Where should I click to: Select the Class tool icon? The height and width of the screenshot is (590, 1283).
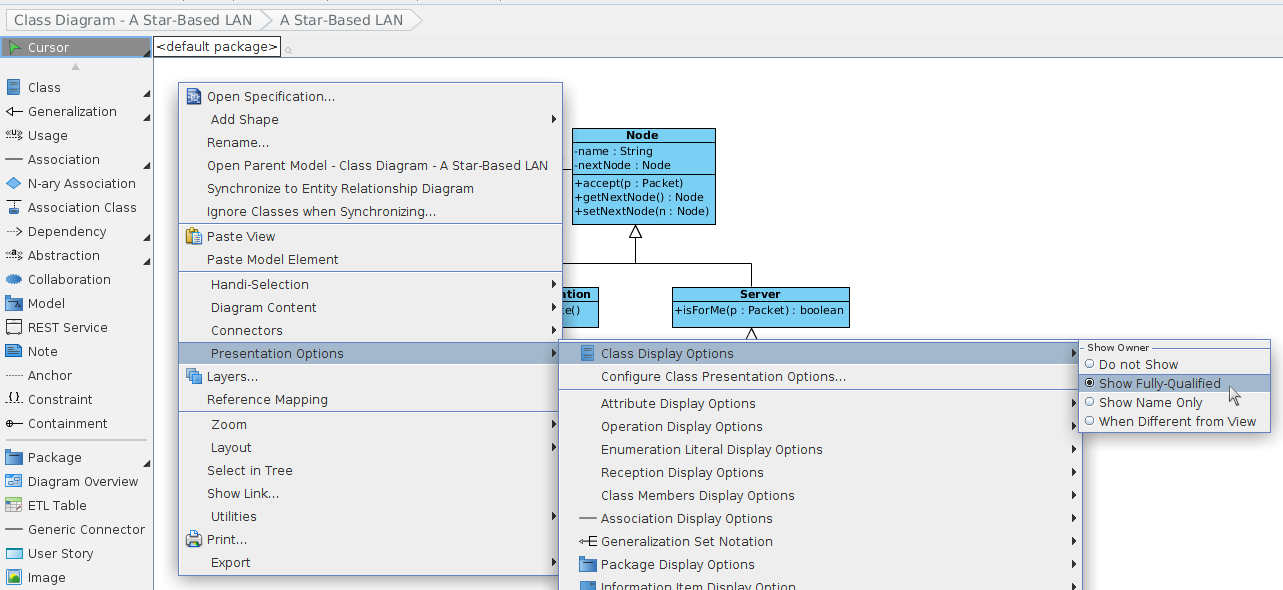[14, 87]
